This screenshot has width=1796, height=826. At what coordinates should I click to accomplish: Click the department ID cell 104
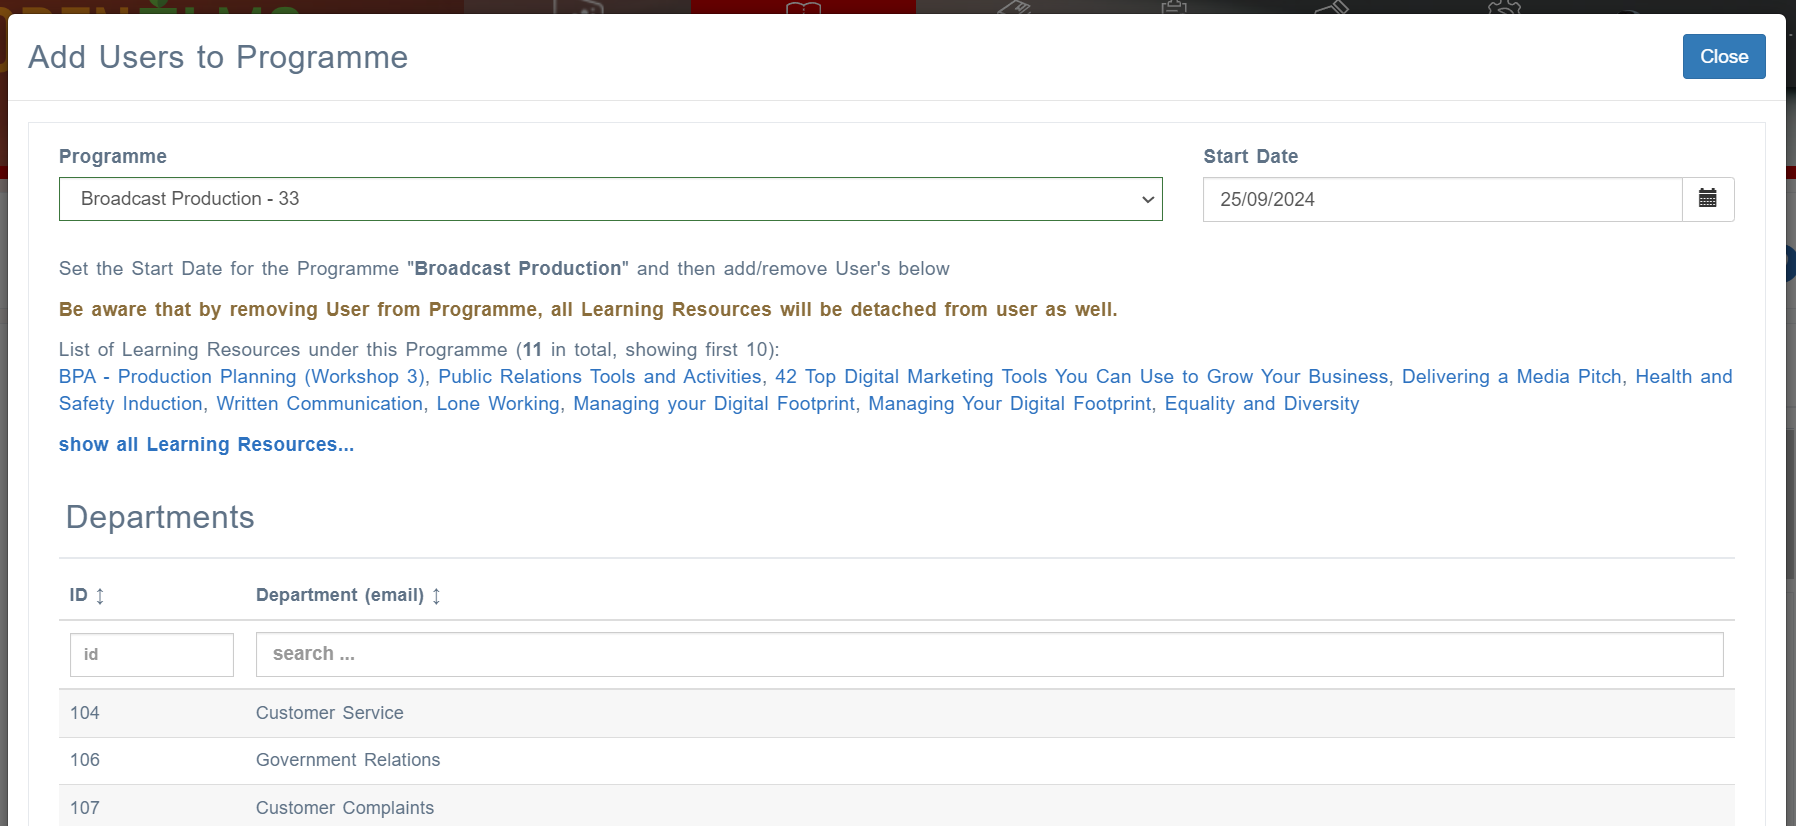pyautogui.click(x=85, y=713)
